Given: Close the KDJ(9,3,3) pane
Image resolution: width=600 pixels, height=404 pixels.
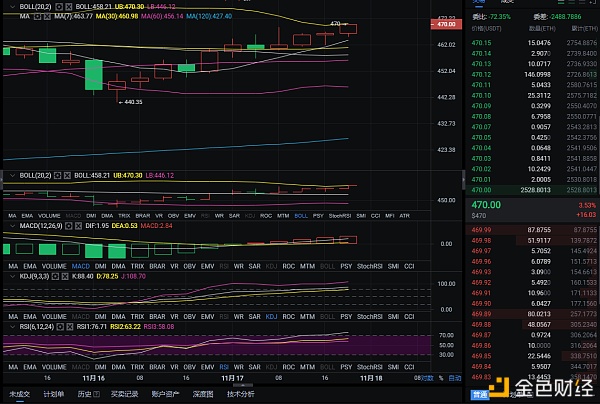Looking at the screenshot, I should pos(65,276).
